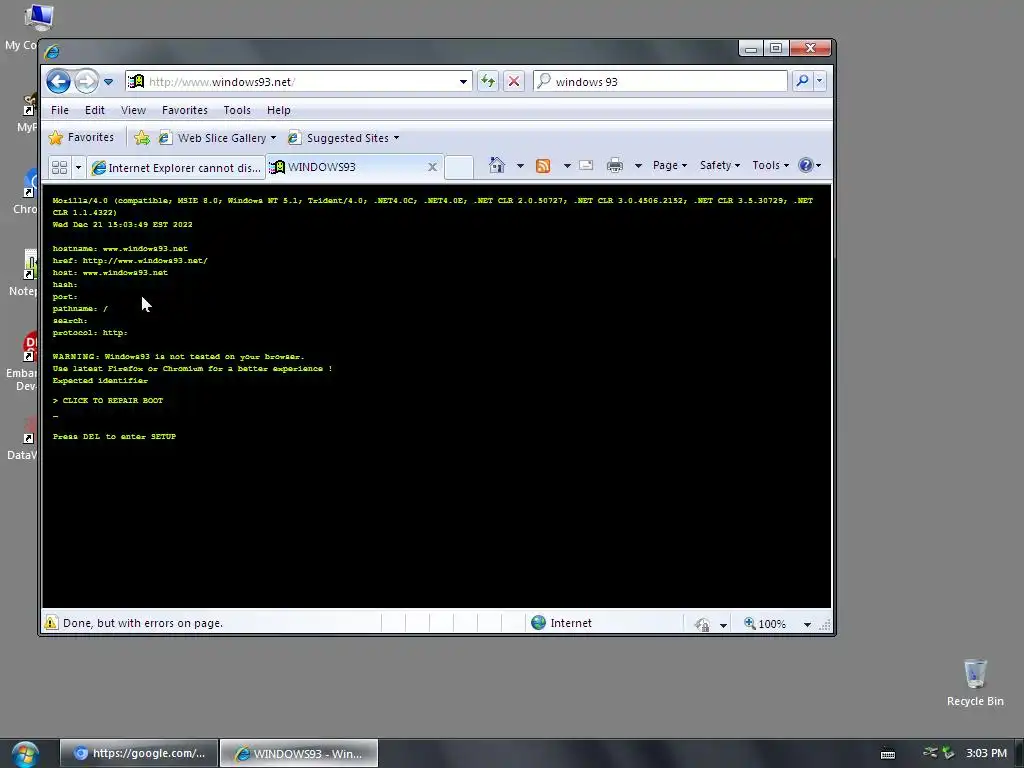Click 'CLICK TO REPAIR BOOT' text
1024x768 pixels.
(x=112, y=400)
